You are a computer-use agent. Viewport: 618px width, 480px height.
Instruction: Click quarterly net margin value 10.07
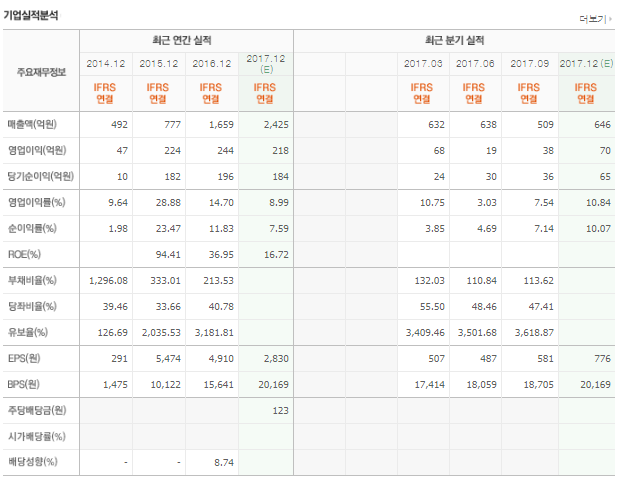pos(598,229)
